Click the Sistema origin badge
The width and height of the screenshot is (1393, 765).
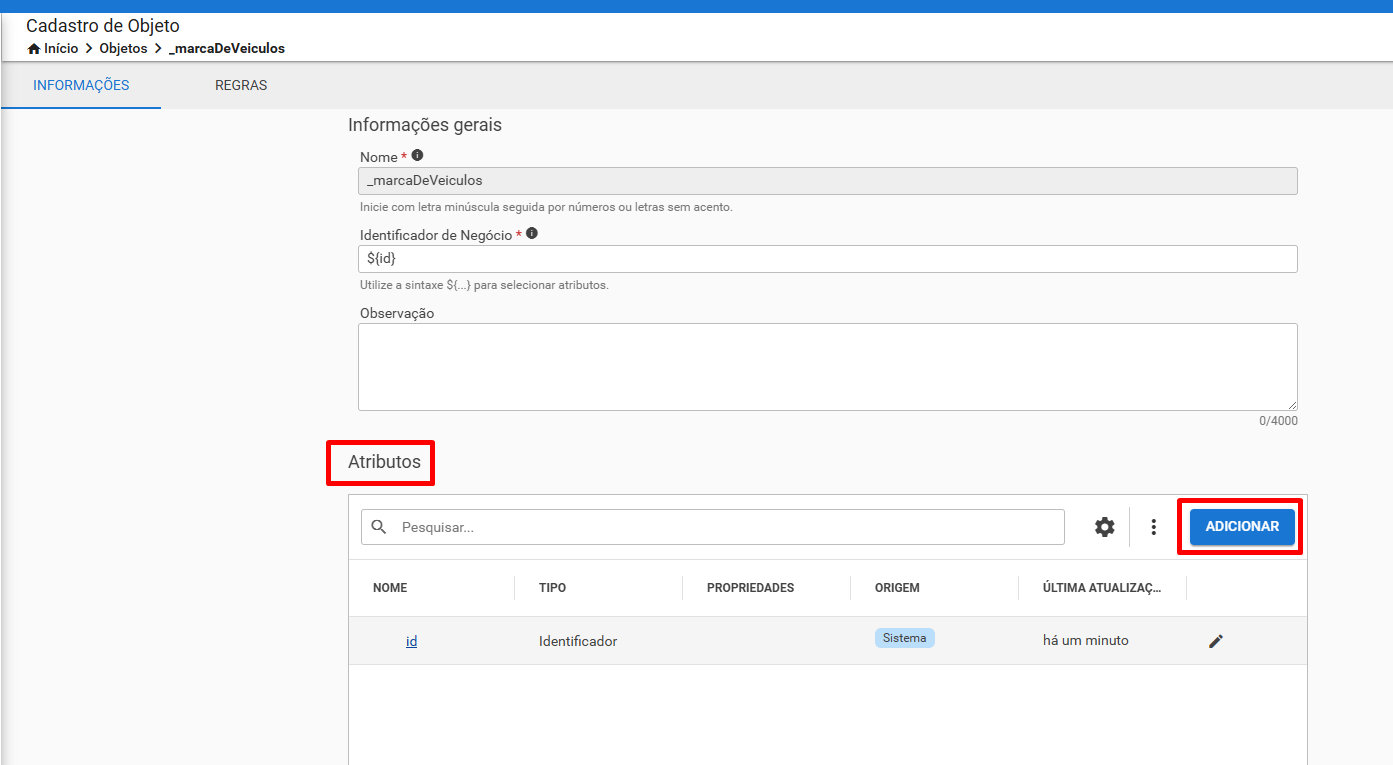click(905, 638)
